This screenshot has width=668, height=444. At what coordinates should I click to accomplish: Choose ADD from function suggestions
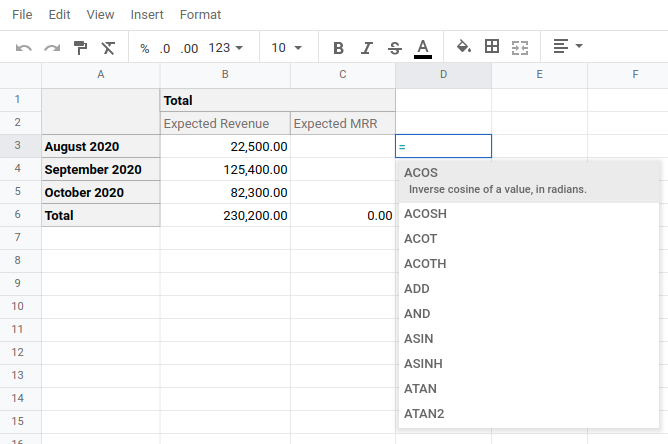coord(529,289)
